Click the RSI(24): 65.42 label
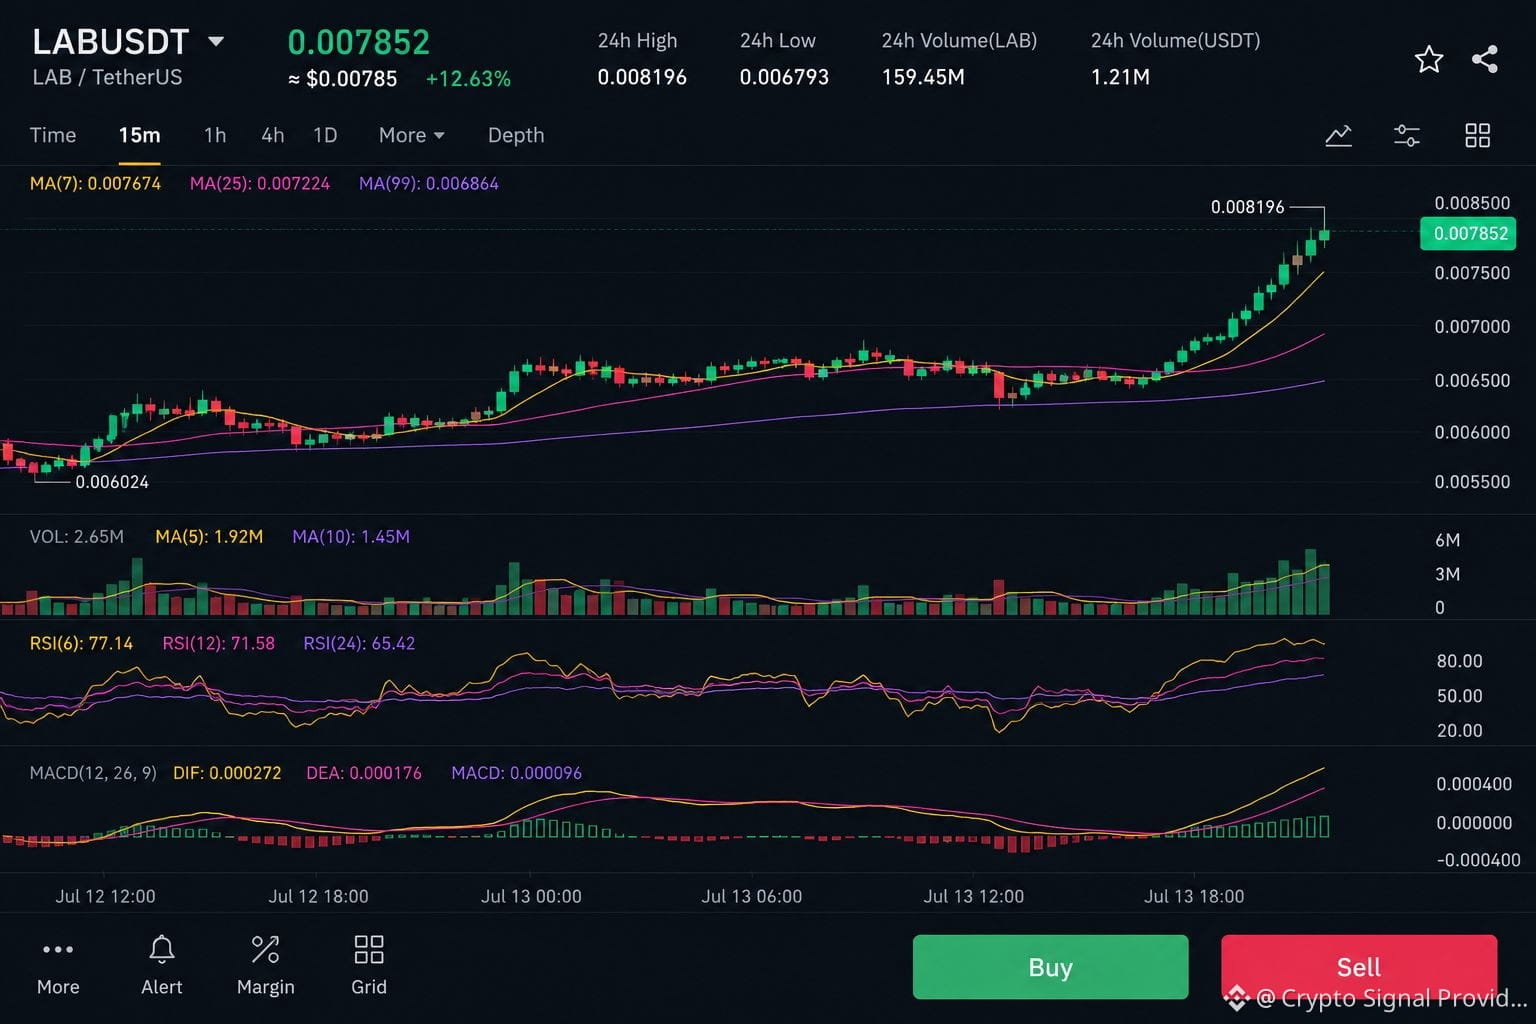Screen dimensions: 1536x1024 (x=359, y=644)
